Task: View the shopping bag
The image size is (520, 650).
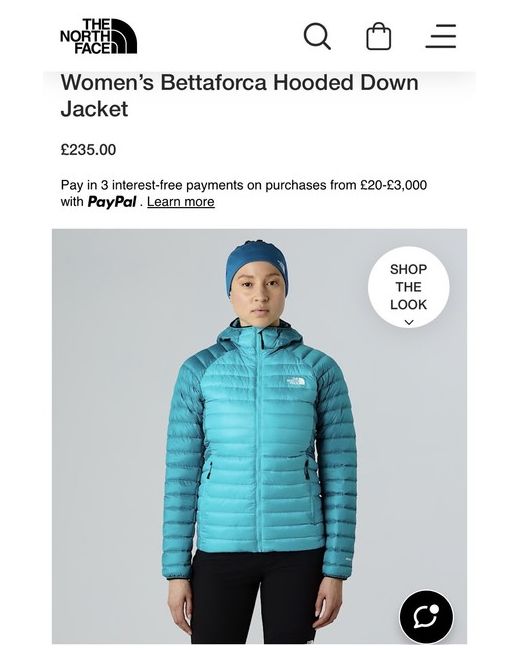Action: click(x=379, y=36)
